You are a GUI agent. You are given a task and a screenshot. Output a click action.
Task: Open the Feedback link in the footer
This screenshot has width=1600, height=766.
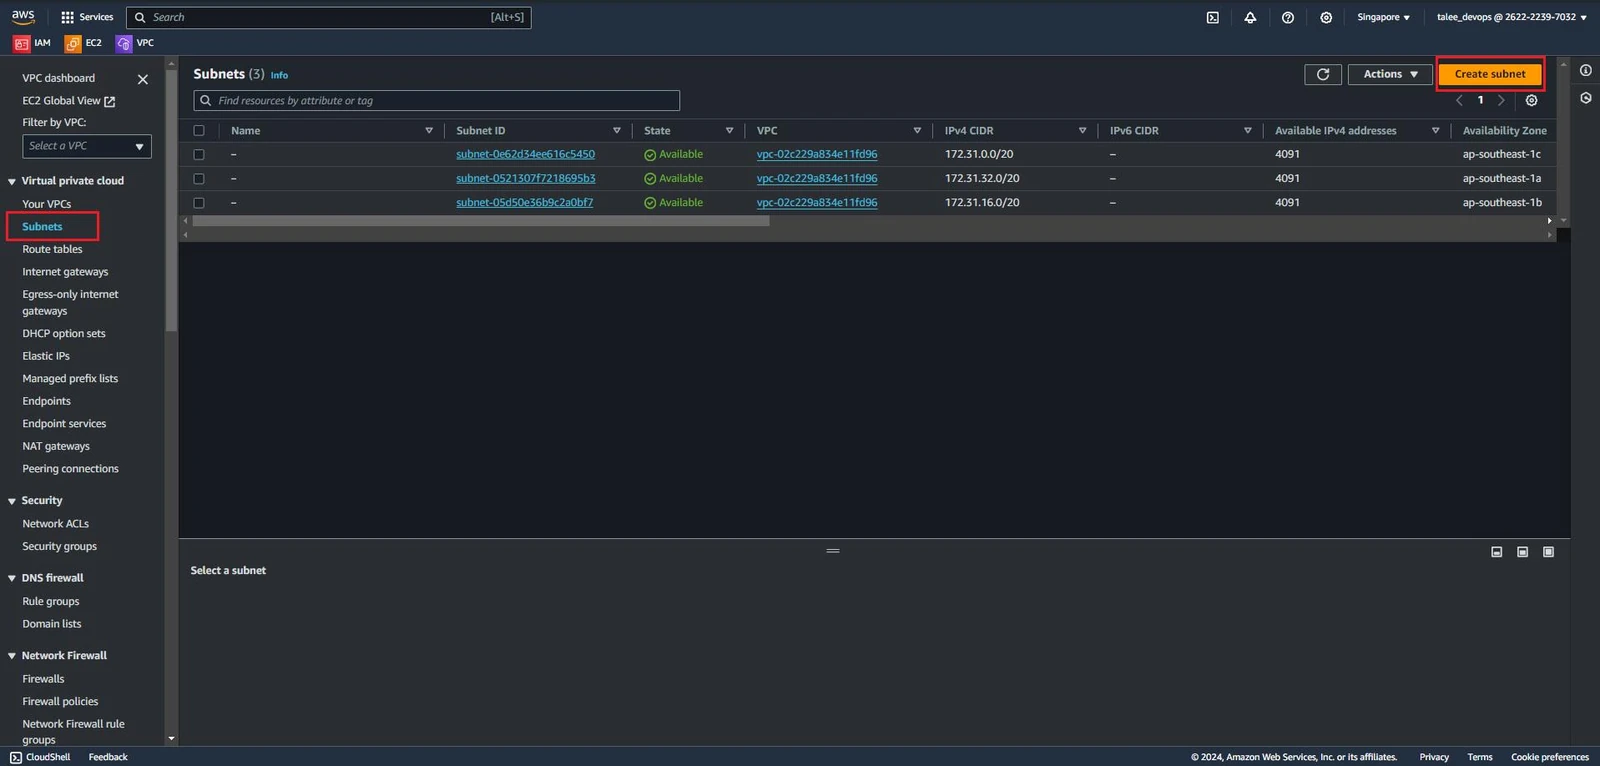click(108, 757)
